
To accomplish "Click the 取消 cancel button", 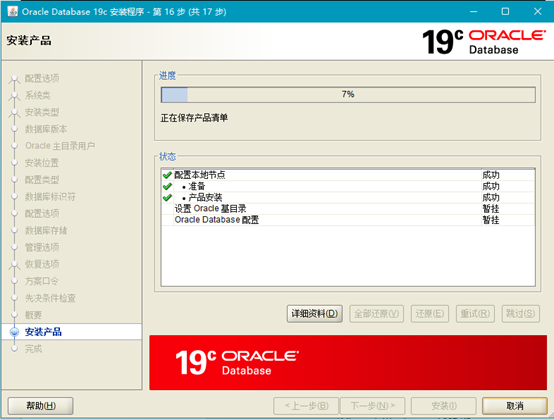I will click(515, 406).
